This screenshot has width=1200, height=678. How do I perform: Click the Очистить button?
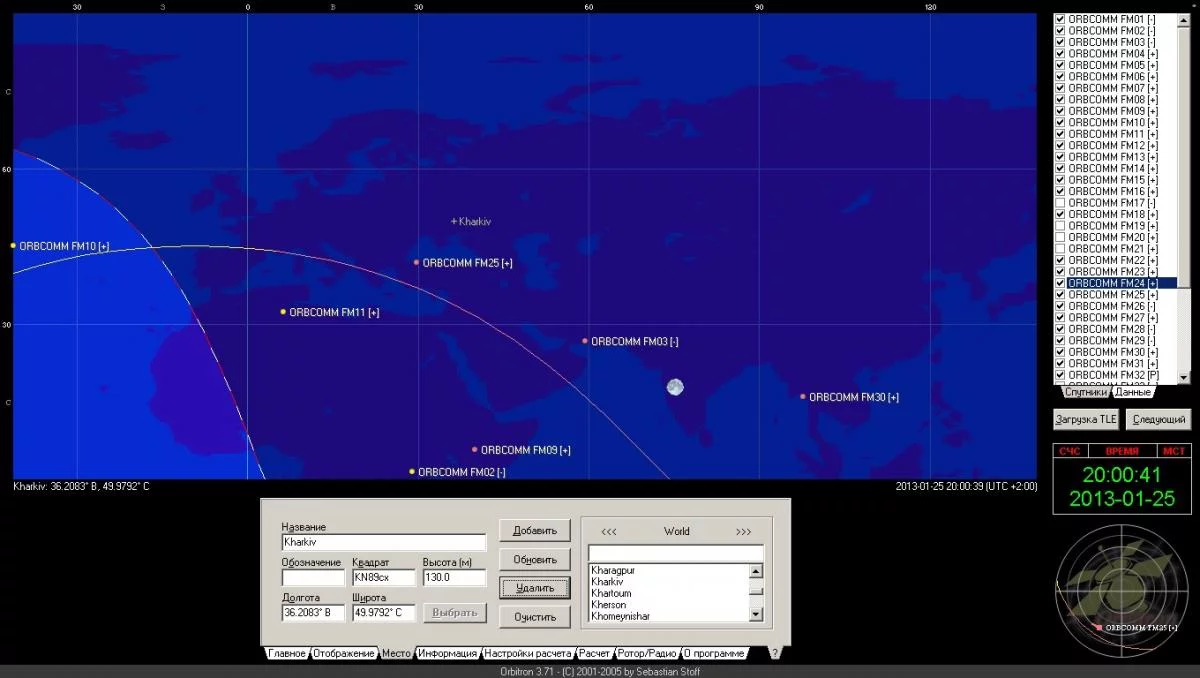[x=535, y=617]
